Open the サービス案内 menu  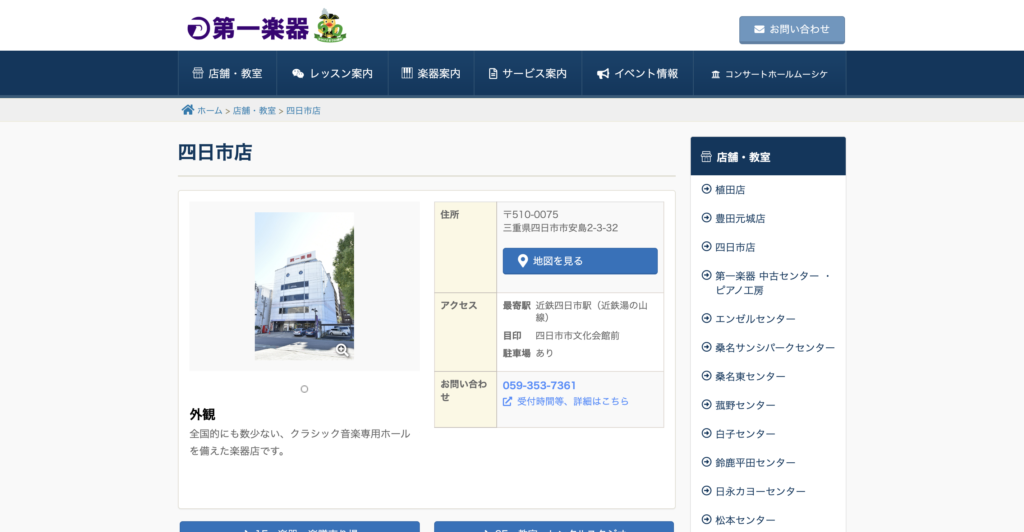(528, 74)
